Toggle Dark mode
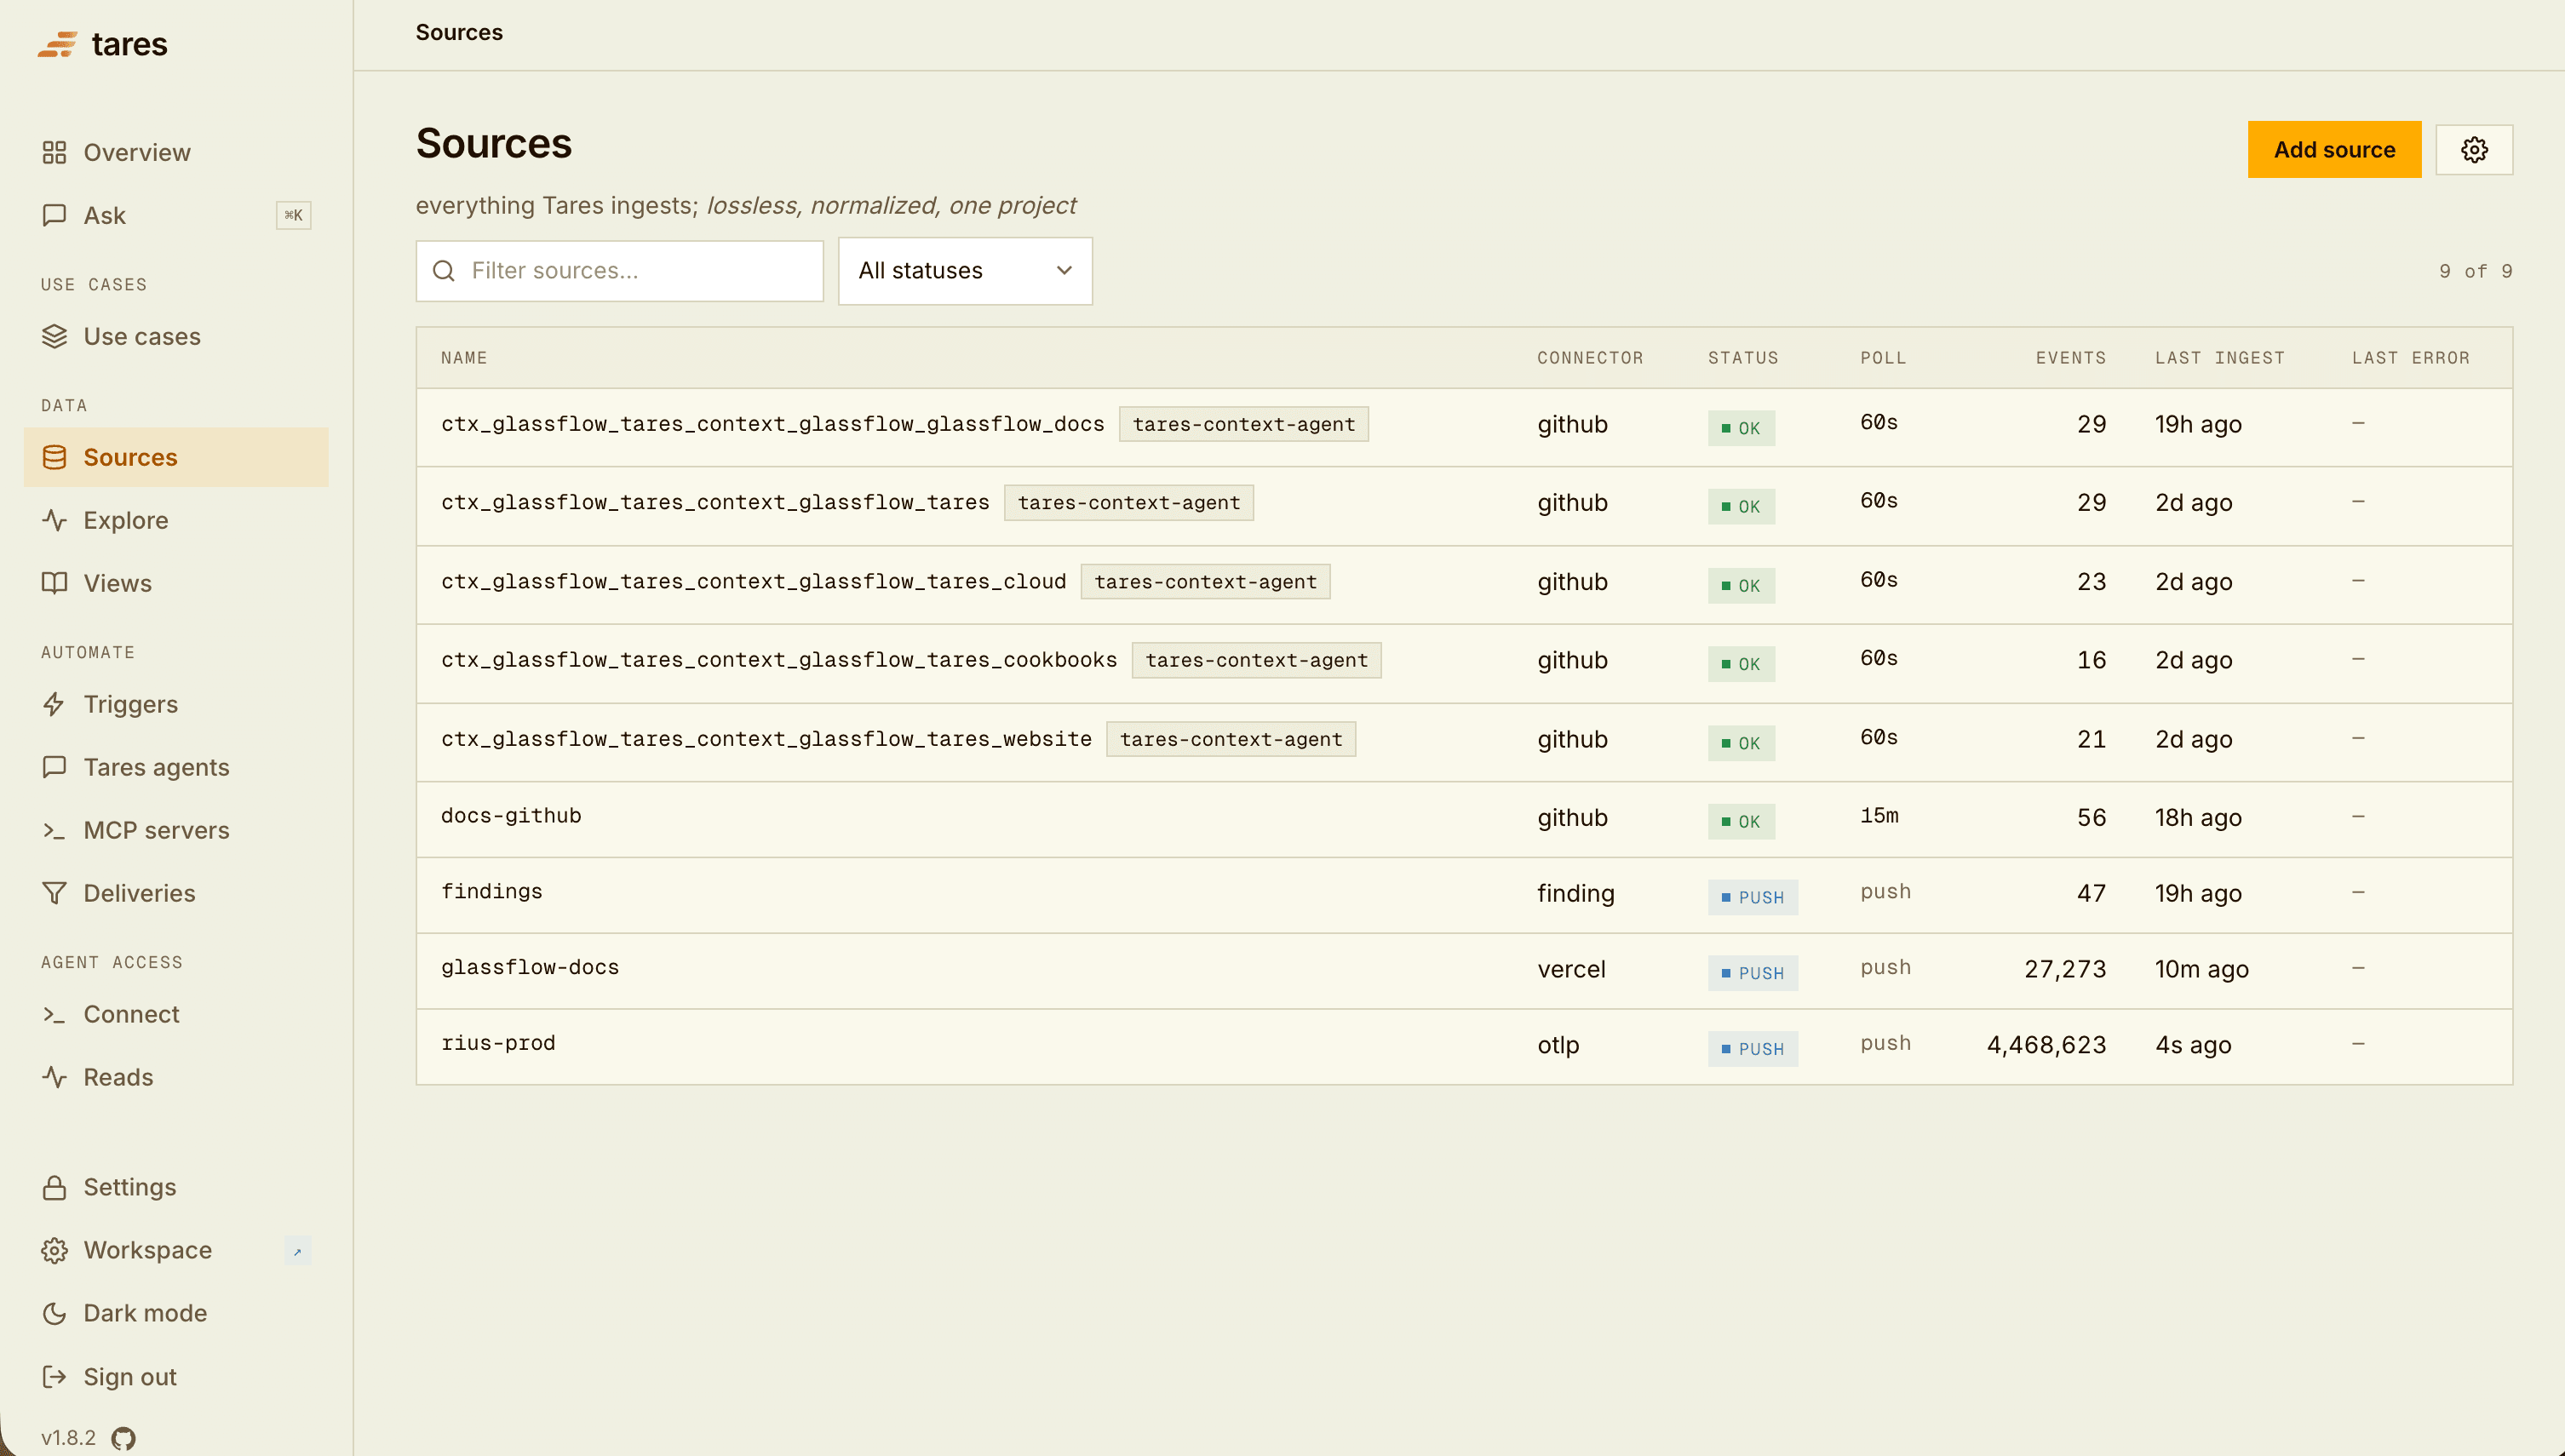This screenshot has height=1456, width=2565. click(176, 1313)
